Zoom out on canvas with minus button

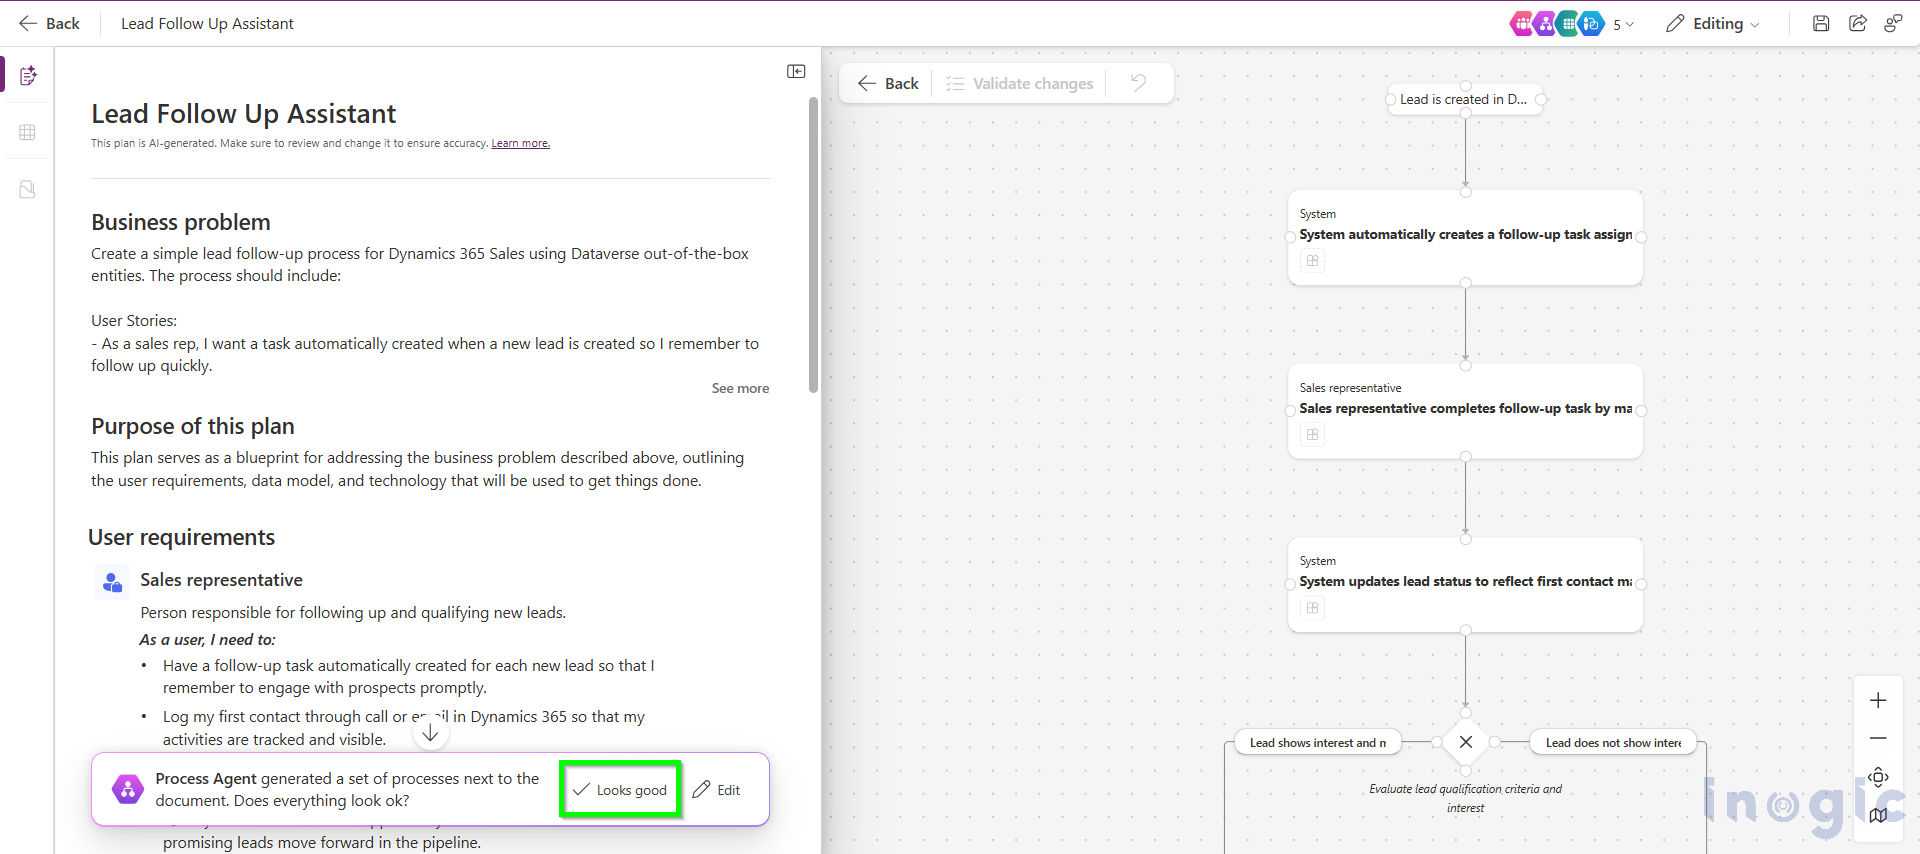[1878, 738]
